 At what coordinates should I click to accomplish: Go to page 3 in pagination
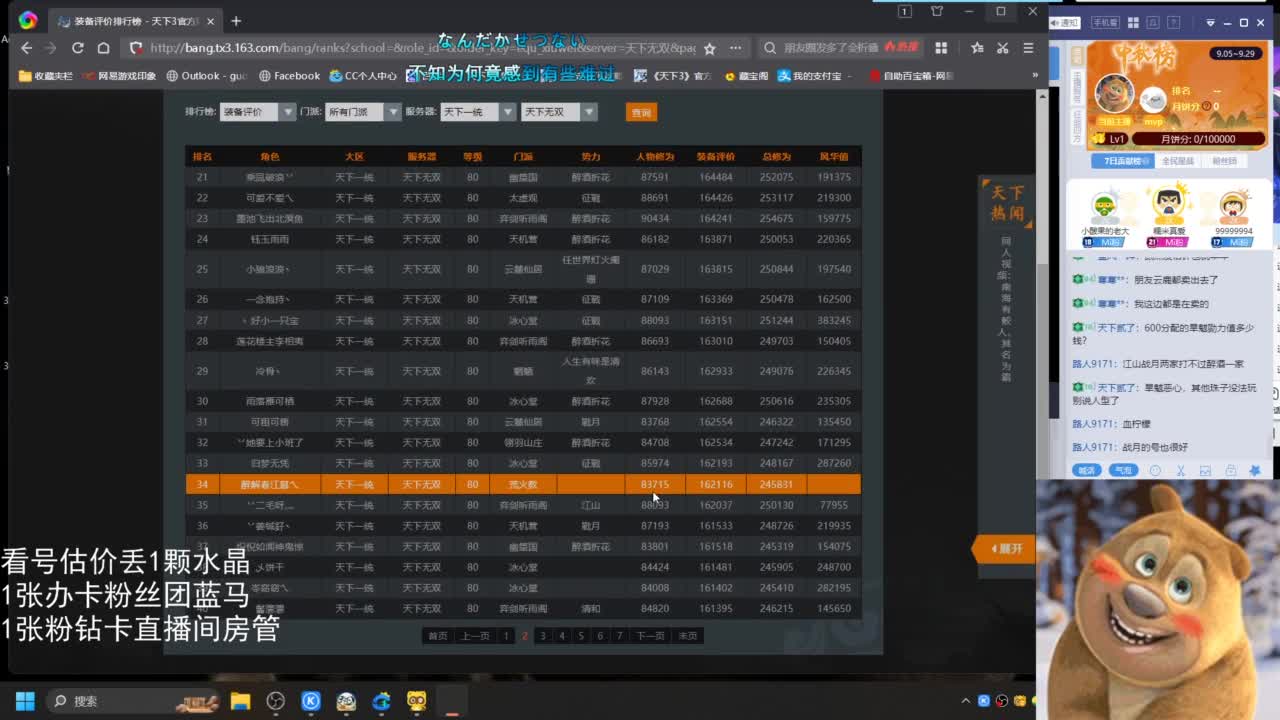[543, 635]
